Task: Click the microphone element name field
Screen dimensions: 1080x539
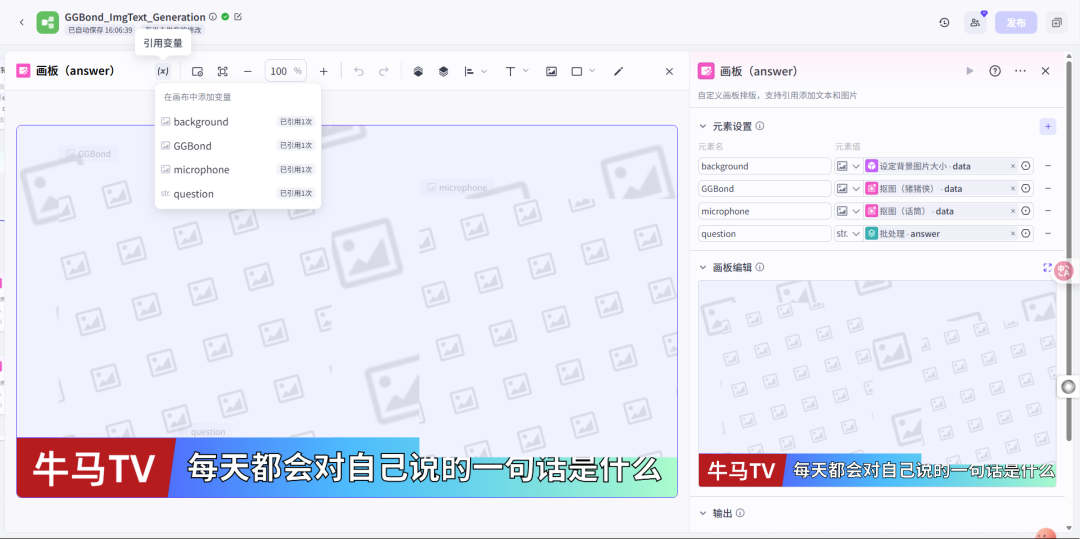Action: 765,211
